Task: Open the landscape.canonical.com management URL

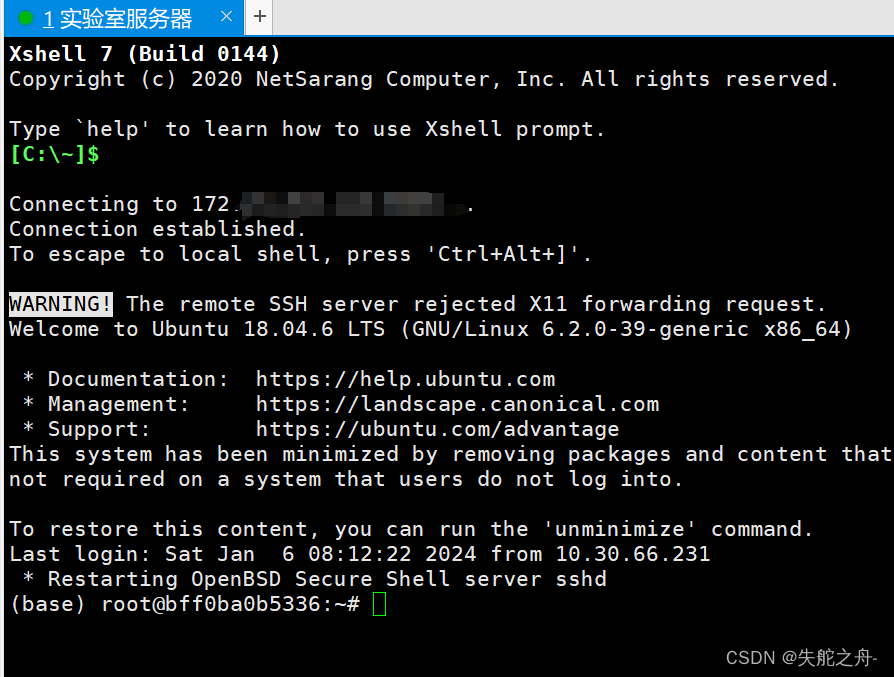Action: click(x=457, y=404)
